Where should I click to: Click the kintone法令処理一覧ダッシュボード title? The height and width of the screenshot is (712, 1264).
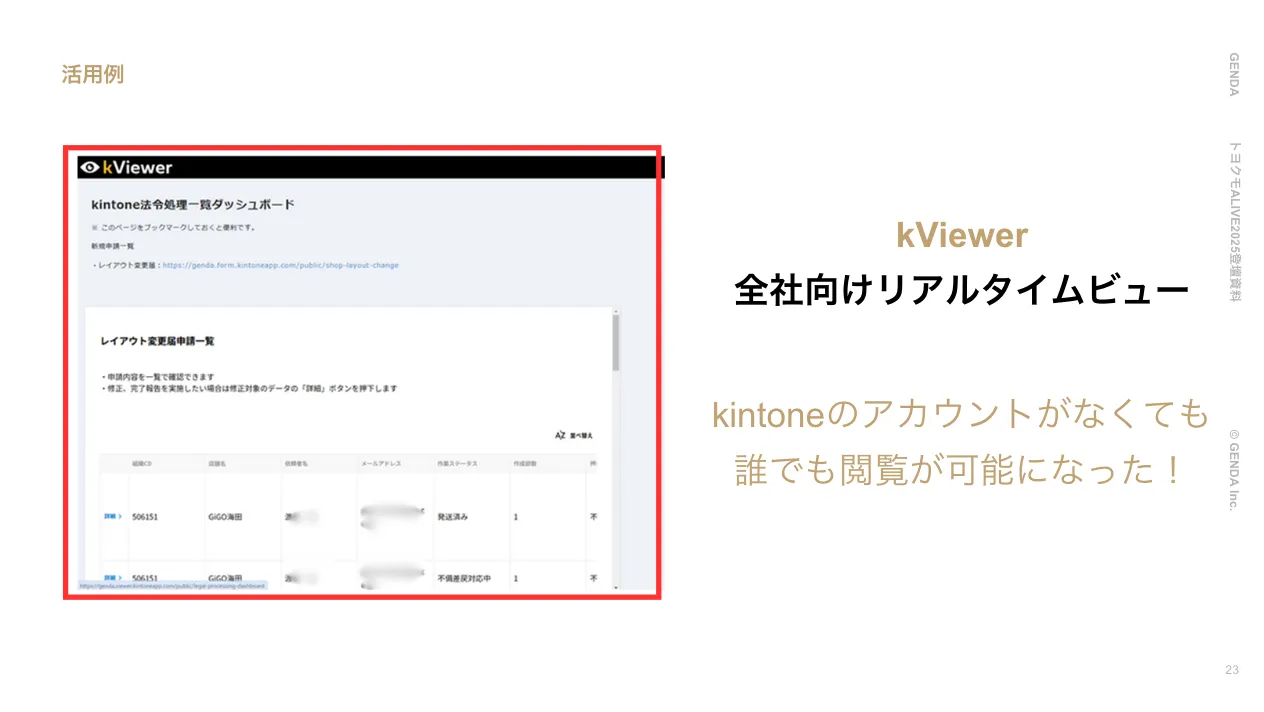point(193,204)
